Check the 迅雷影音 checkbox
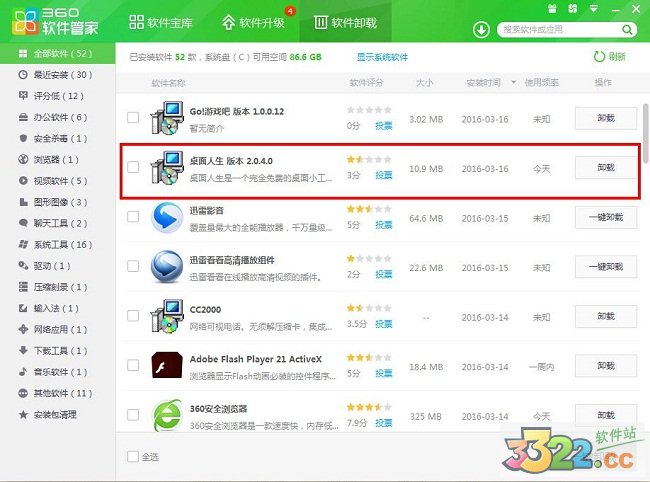 coord(133,216)
